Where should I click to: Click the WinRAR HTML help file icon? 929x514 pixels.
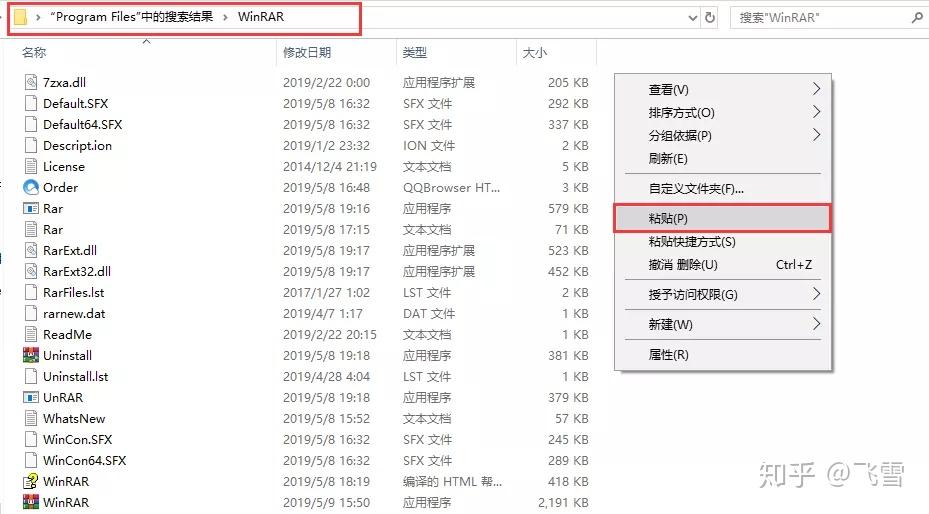tap(31, 481)
